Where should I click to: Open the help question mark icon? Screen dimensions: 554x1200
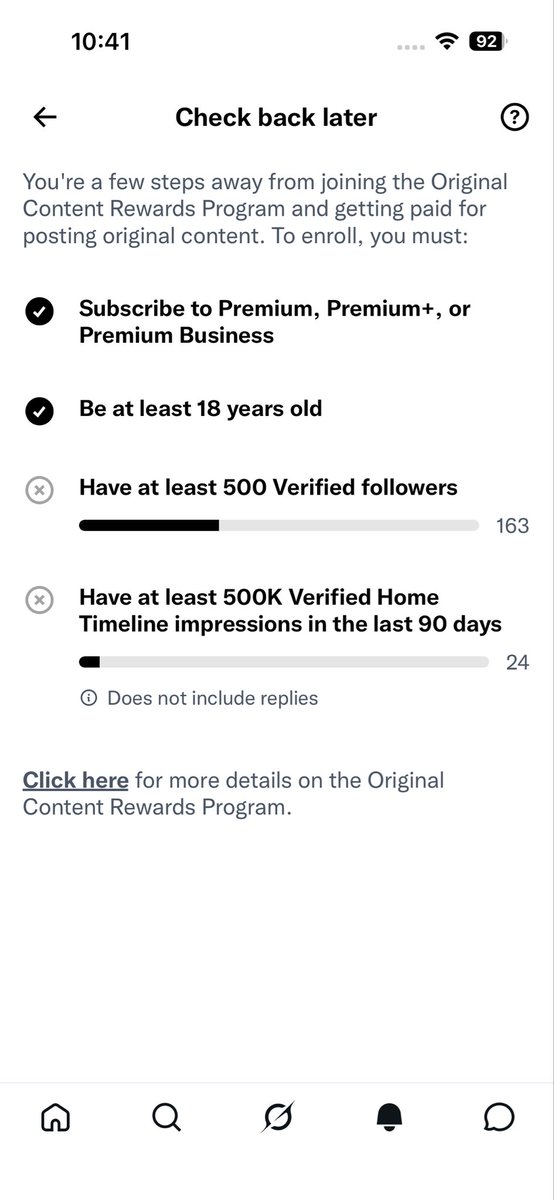(514, 117)
